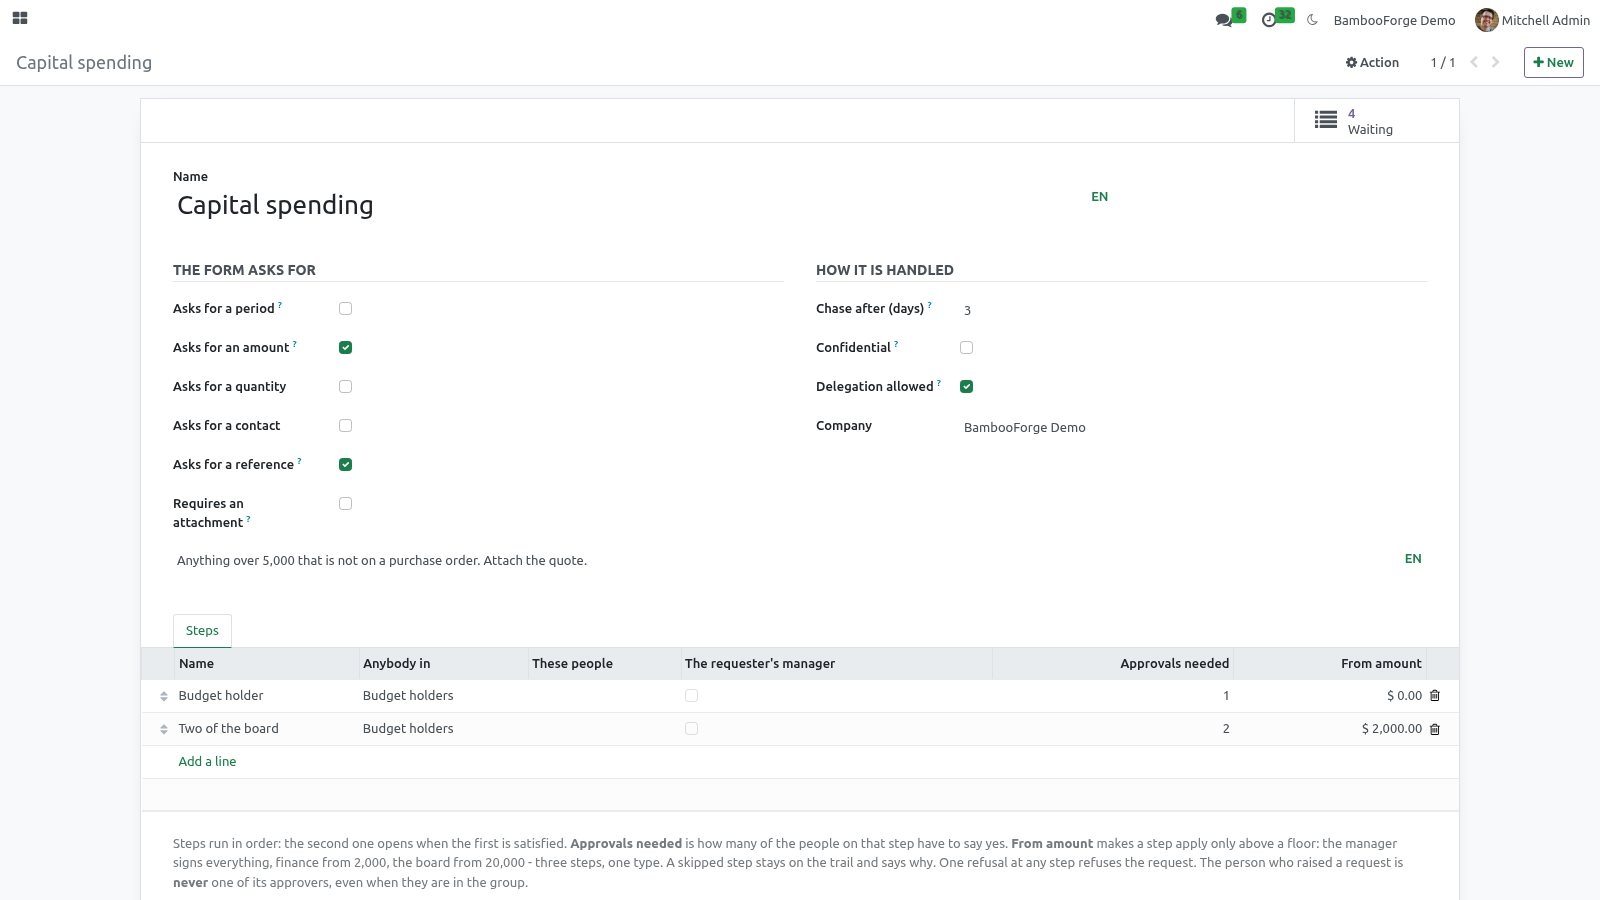This screenshot has width=1600, height=900.
Task: Delete the Budget holder step row
Action: [1435, 696]
